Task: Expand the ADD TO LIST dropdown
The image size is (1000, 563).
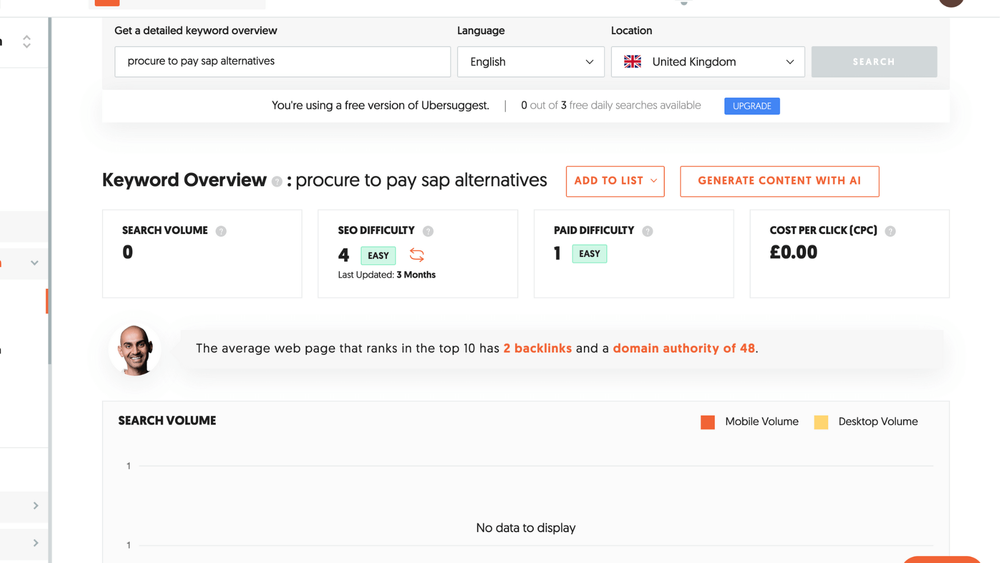Action: (615, 181)
